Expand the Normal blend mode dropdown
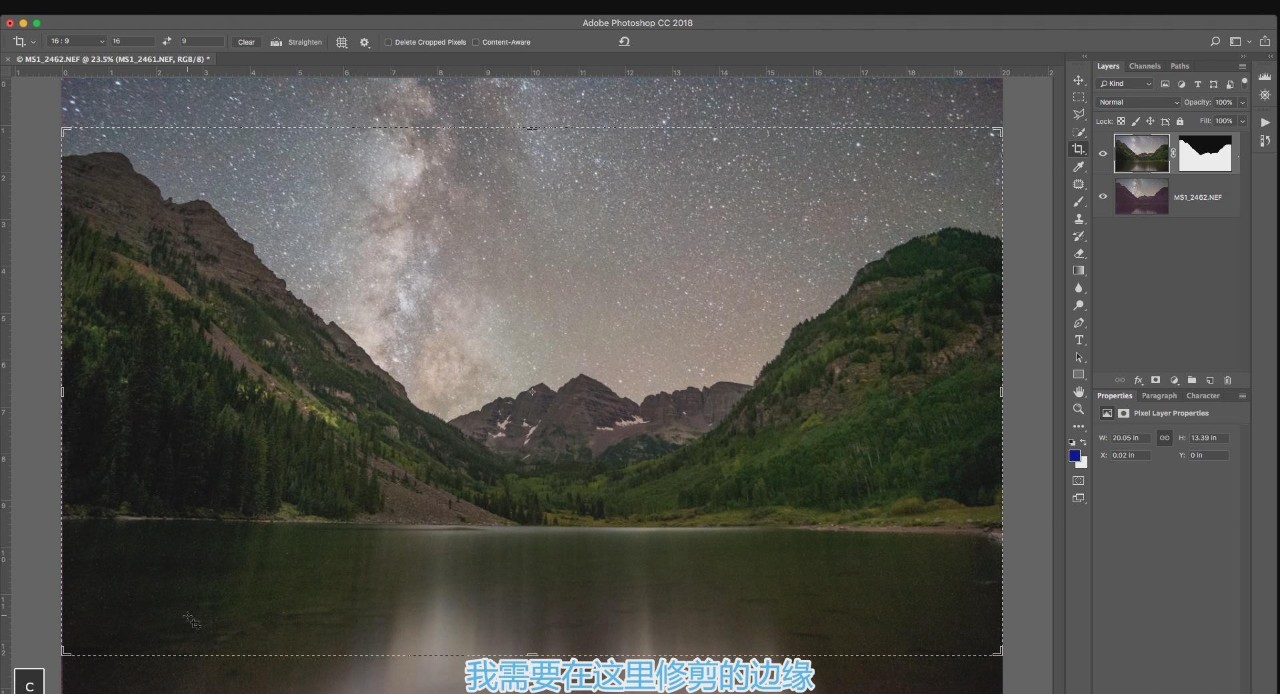1280x694 pixels. point(1138,102)
